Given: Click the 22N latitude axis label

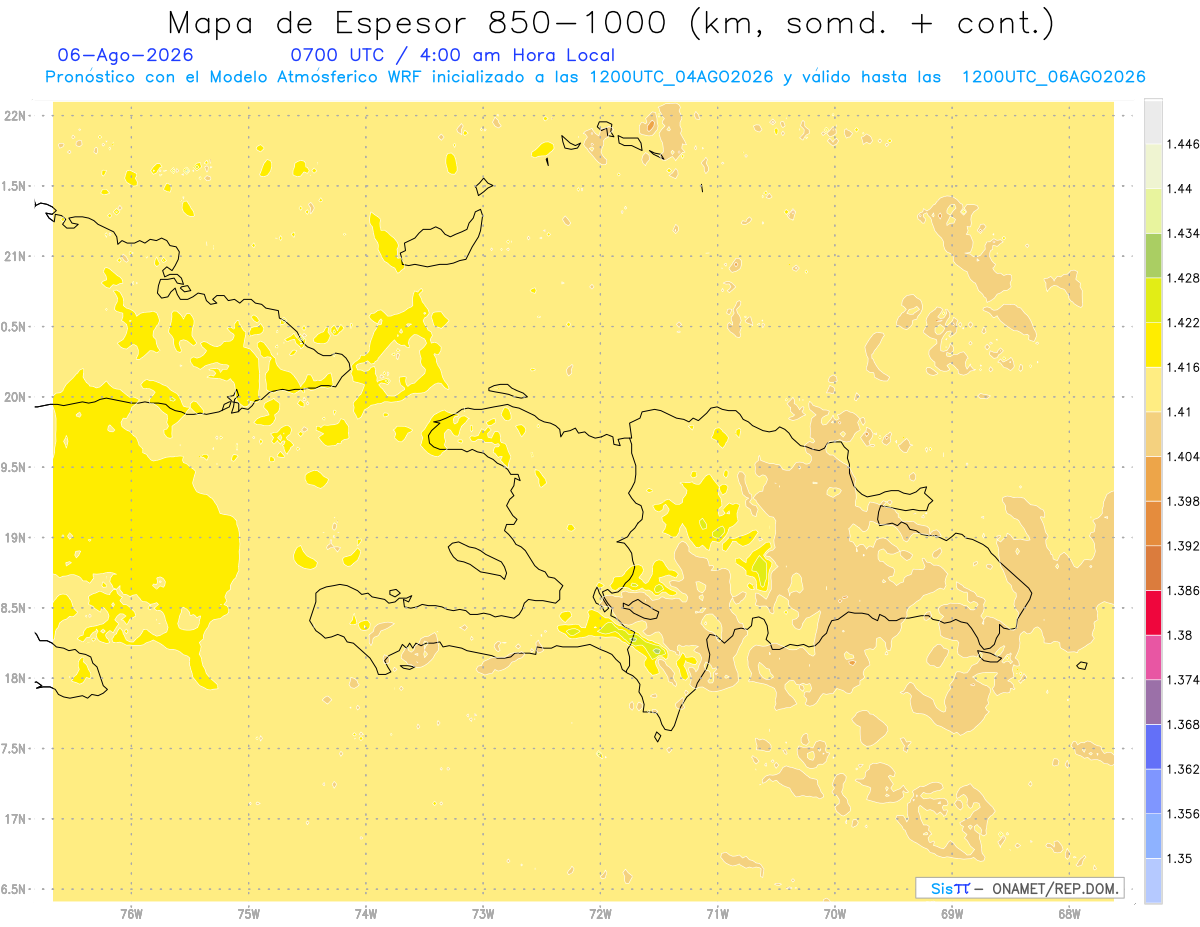Looking at the screenshot, I should point(17,116).
